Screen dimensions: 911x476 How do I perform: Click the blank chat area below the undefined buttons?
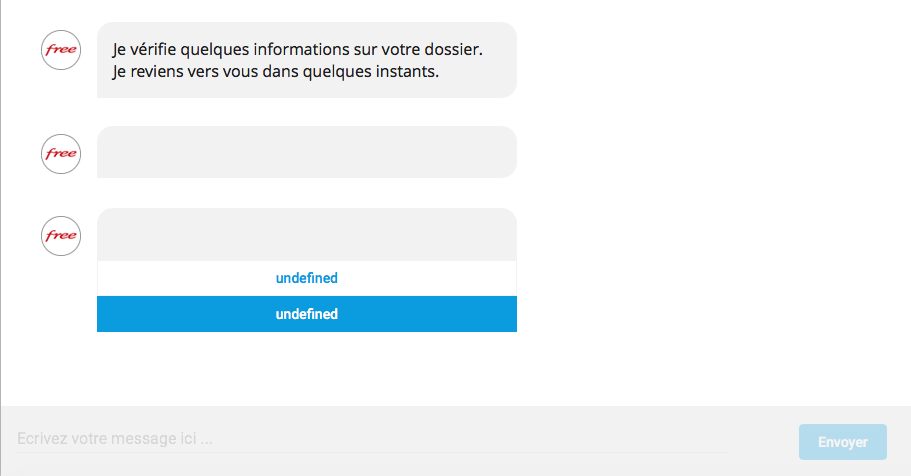click(307, 368)
